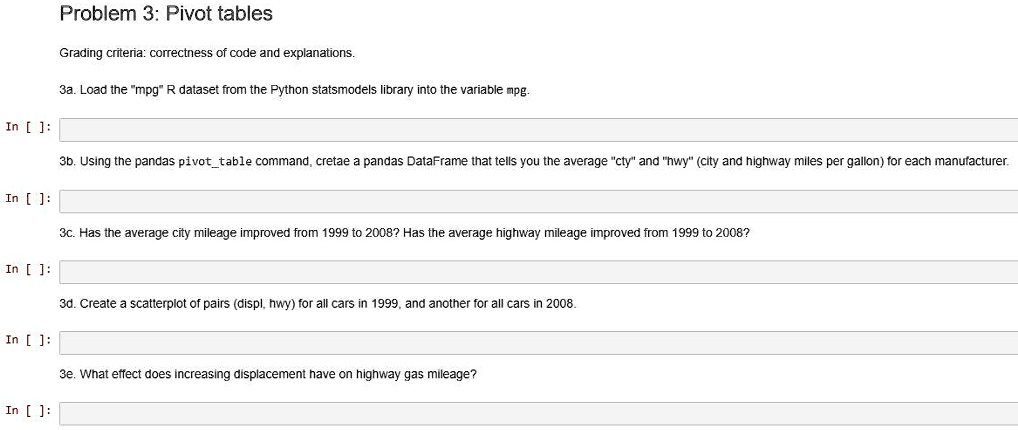Activate the code cell for the scatterplot question
Viewport: 1018px width, 430px height.
click(x=539, y=343)
